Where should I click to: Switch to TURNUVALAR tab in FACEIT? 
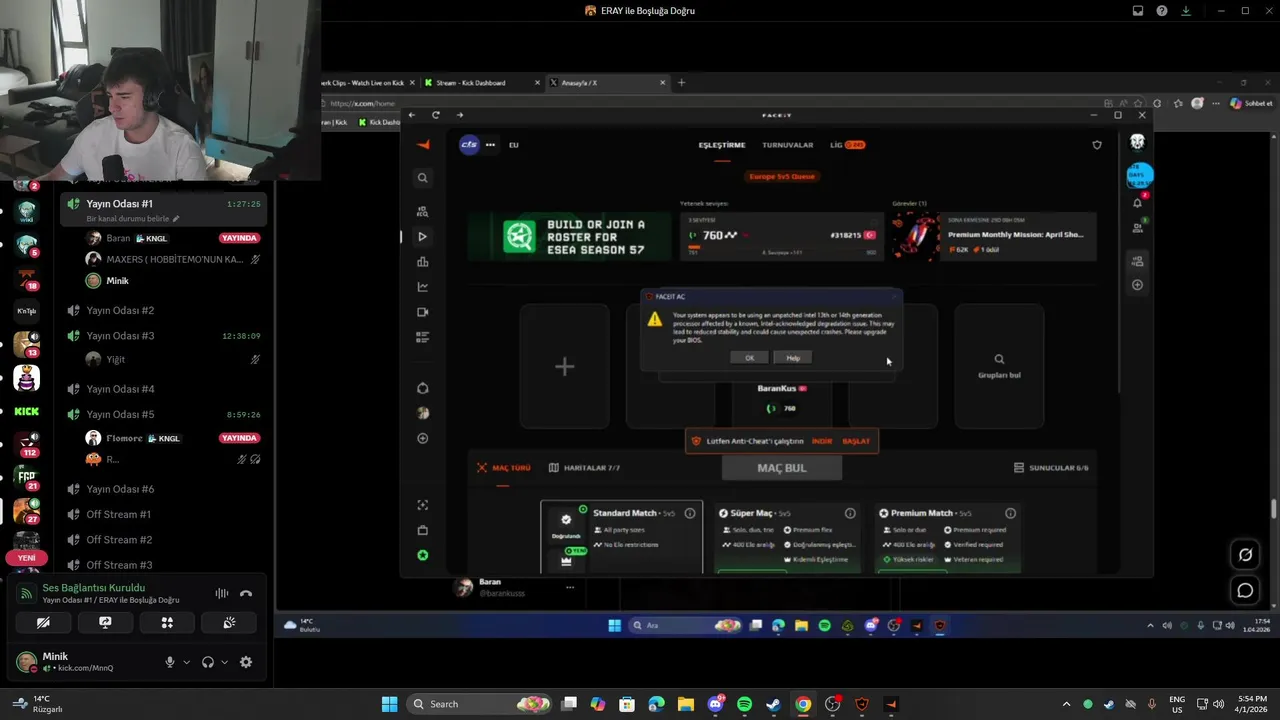click(788, 145)
